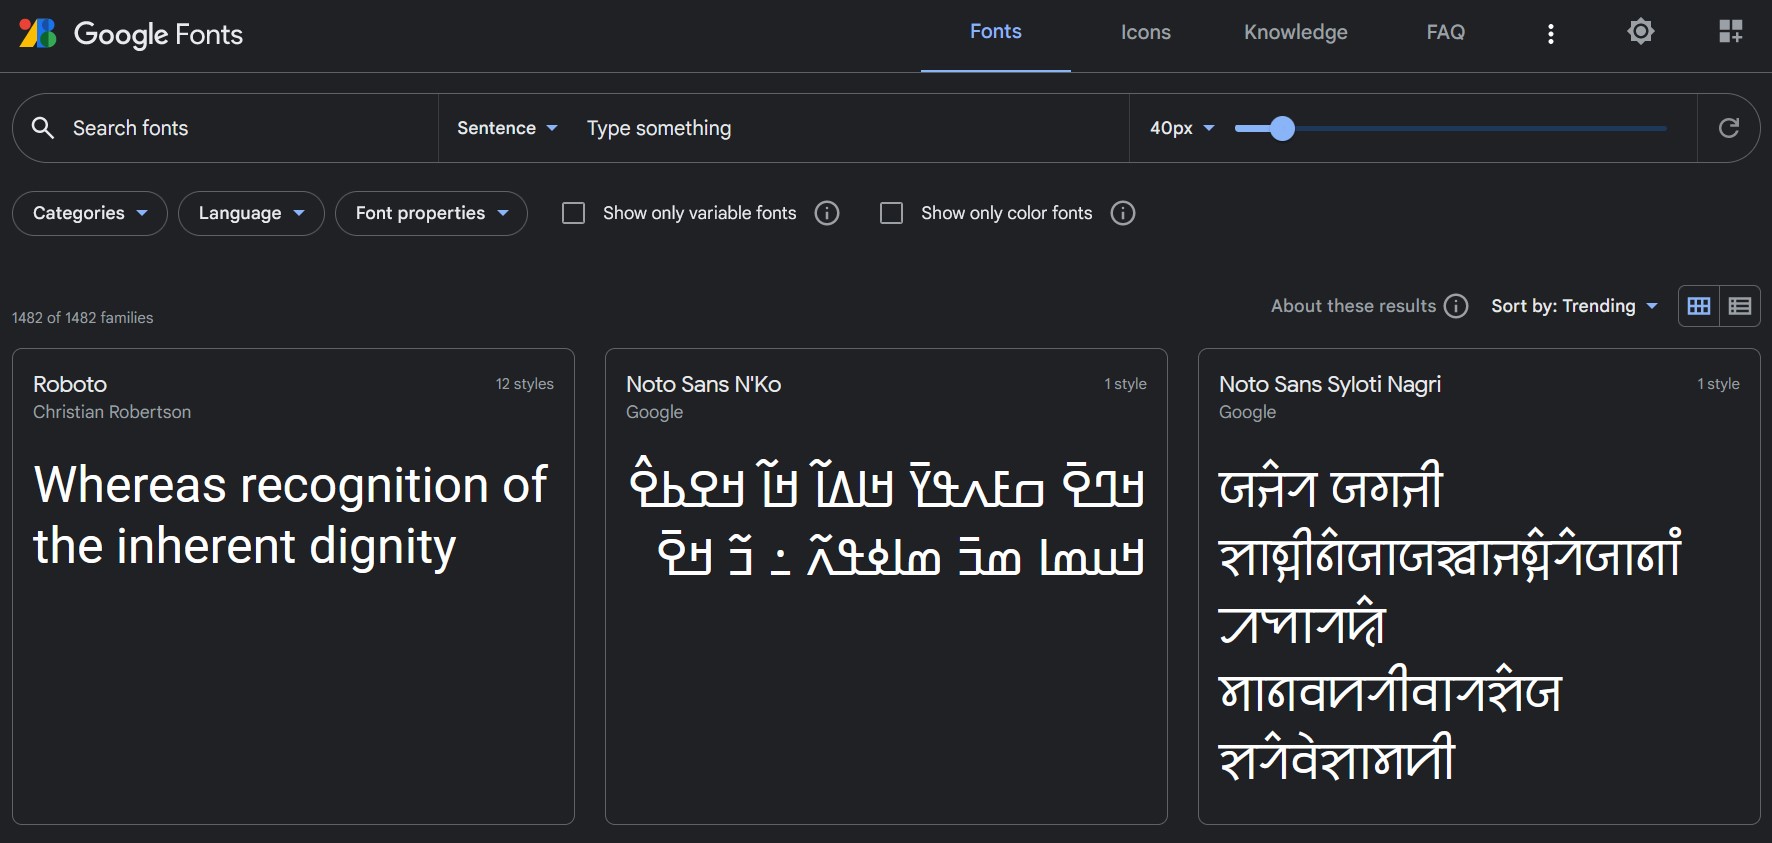Click 1 style label on Noto Sans N'Ko
This screenshot has height=843, width=1772.
coord(1126,384)
